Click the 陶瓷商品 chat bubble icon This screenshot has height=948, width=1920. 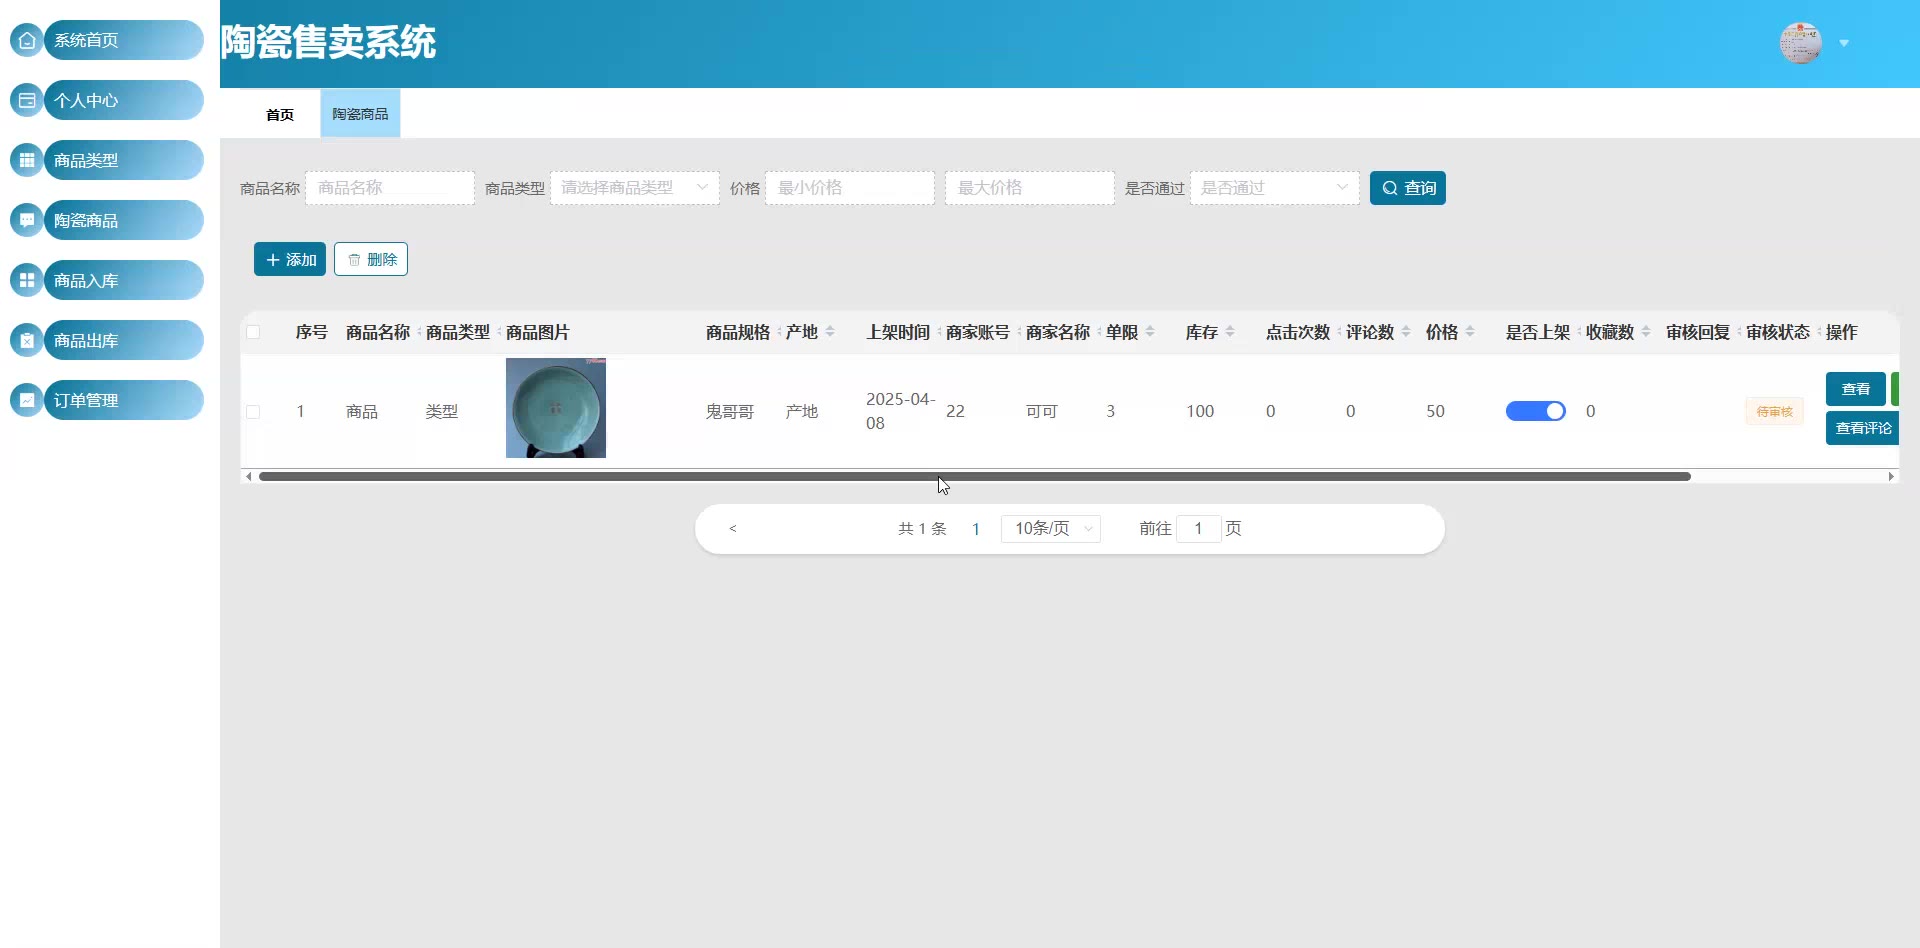coord(27,220)
